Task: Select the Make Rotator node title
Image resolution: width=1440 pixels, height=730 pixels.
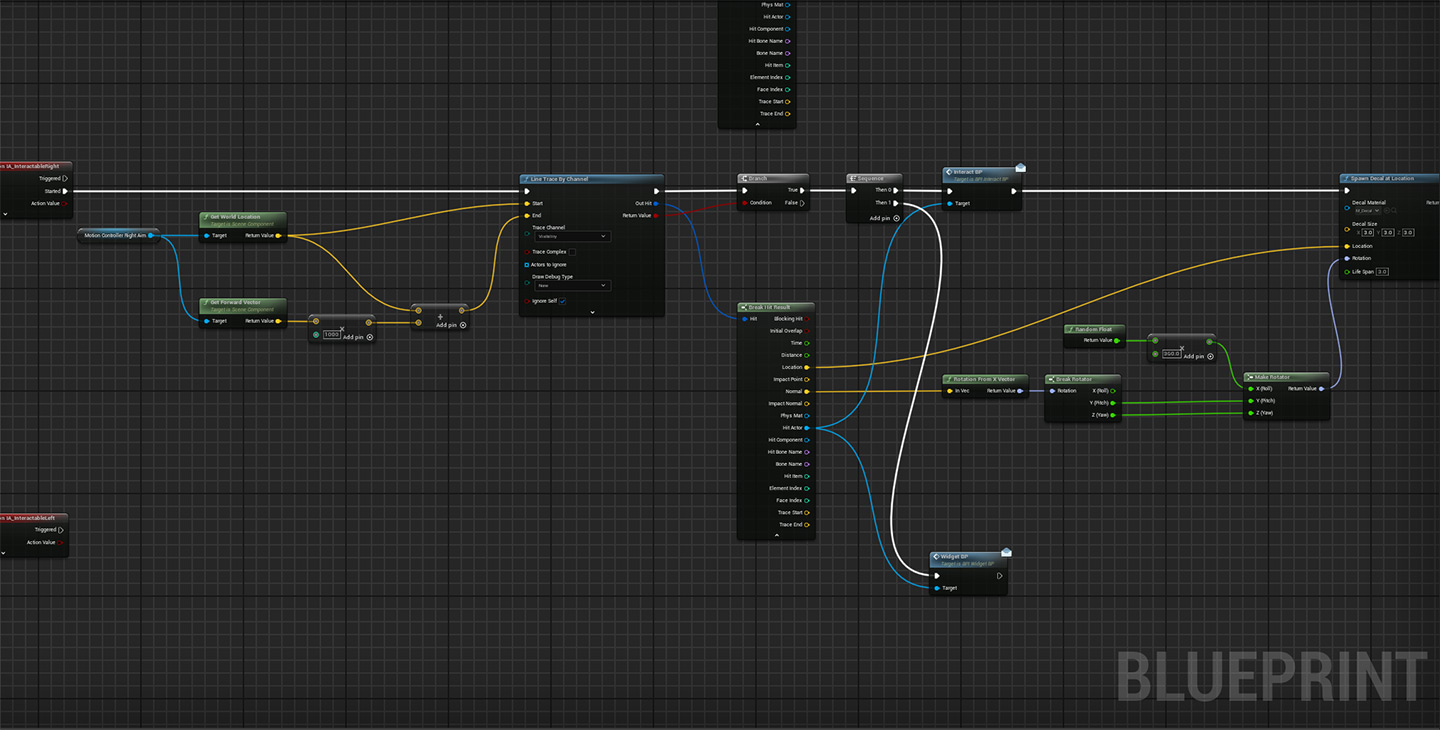Action: [x=1272, y=378]
